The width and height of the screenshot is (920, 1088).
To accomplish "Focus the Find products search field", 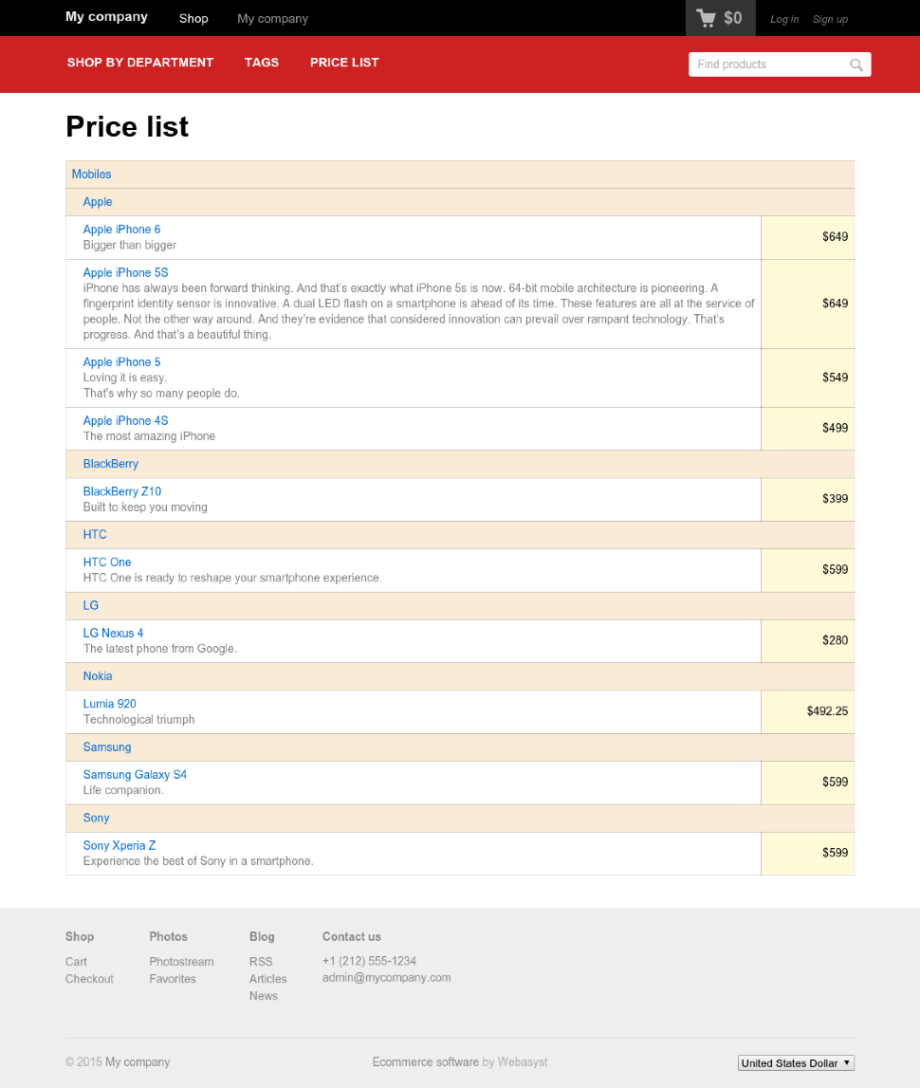I will pyautogui.click(x=768, y=65).
